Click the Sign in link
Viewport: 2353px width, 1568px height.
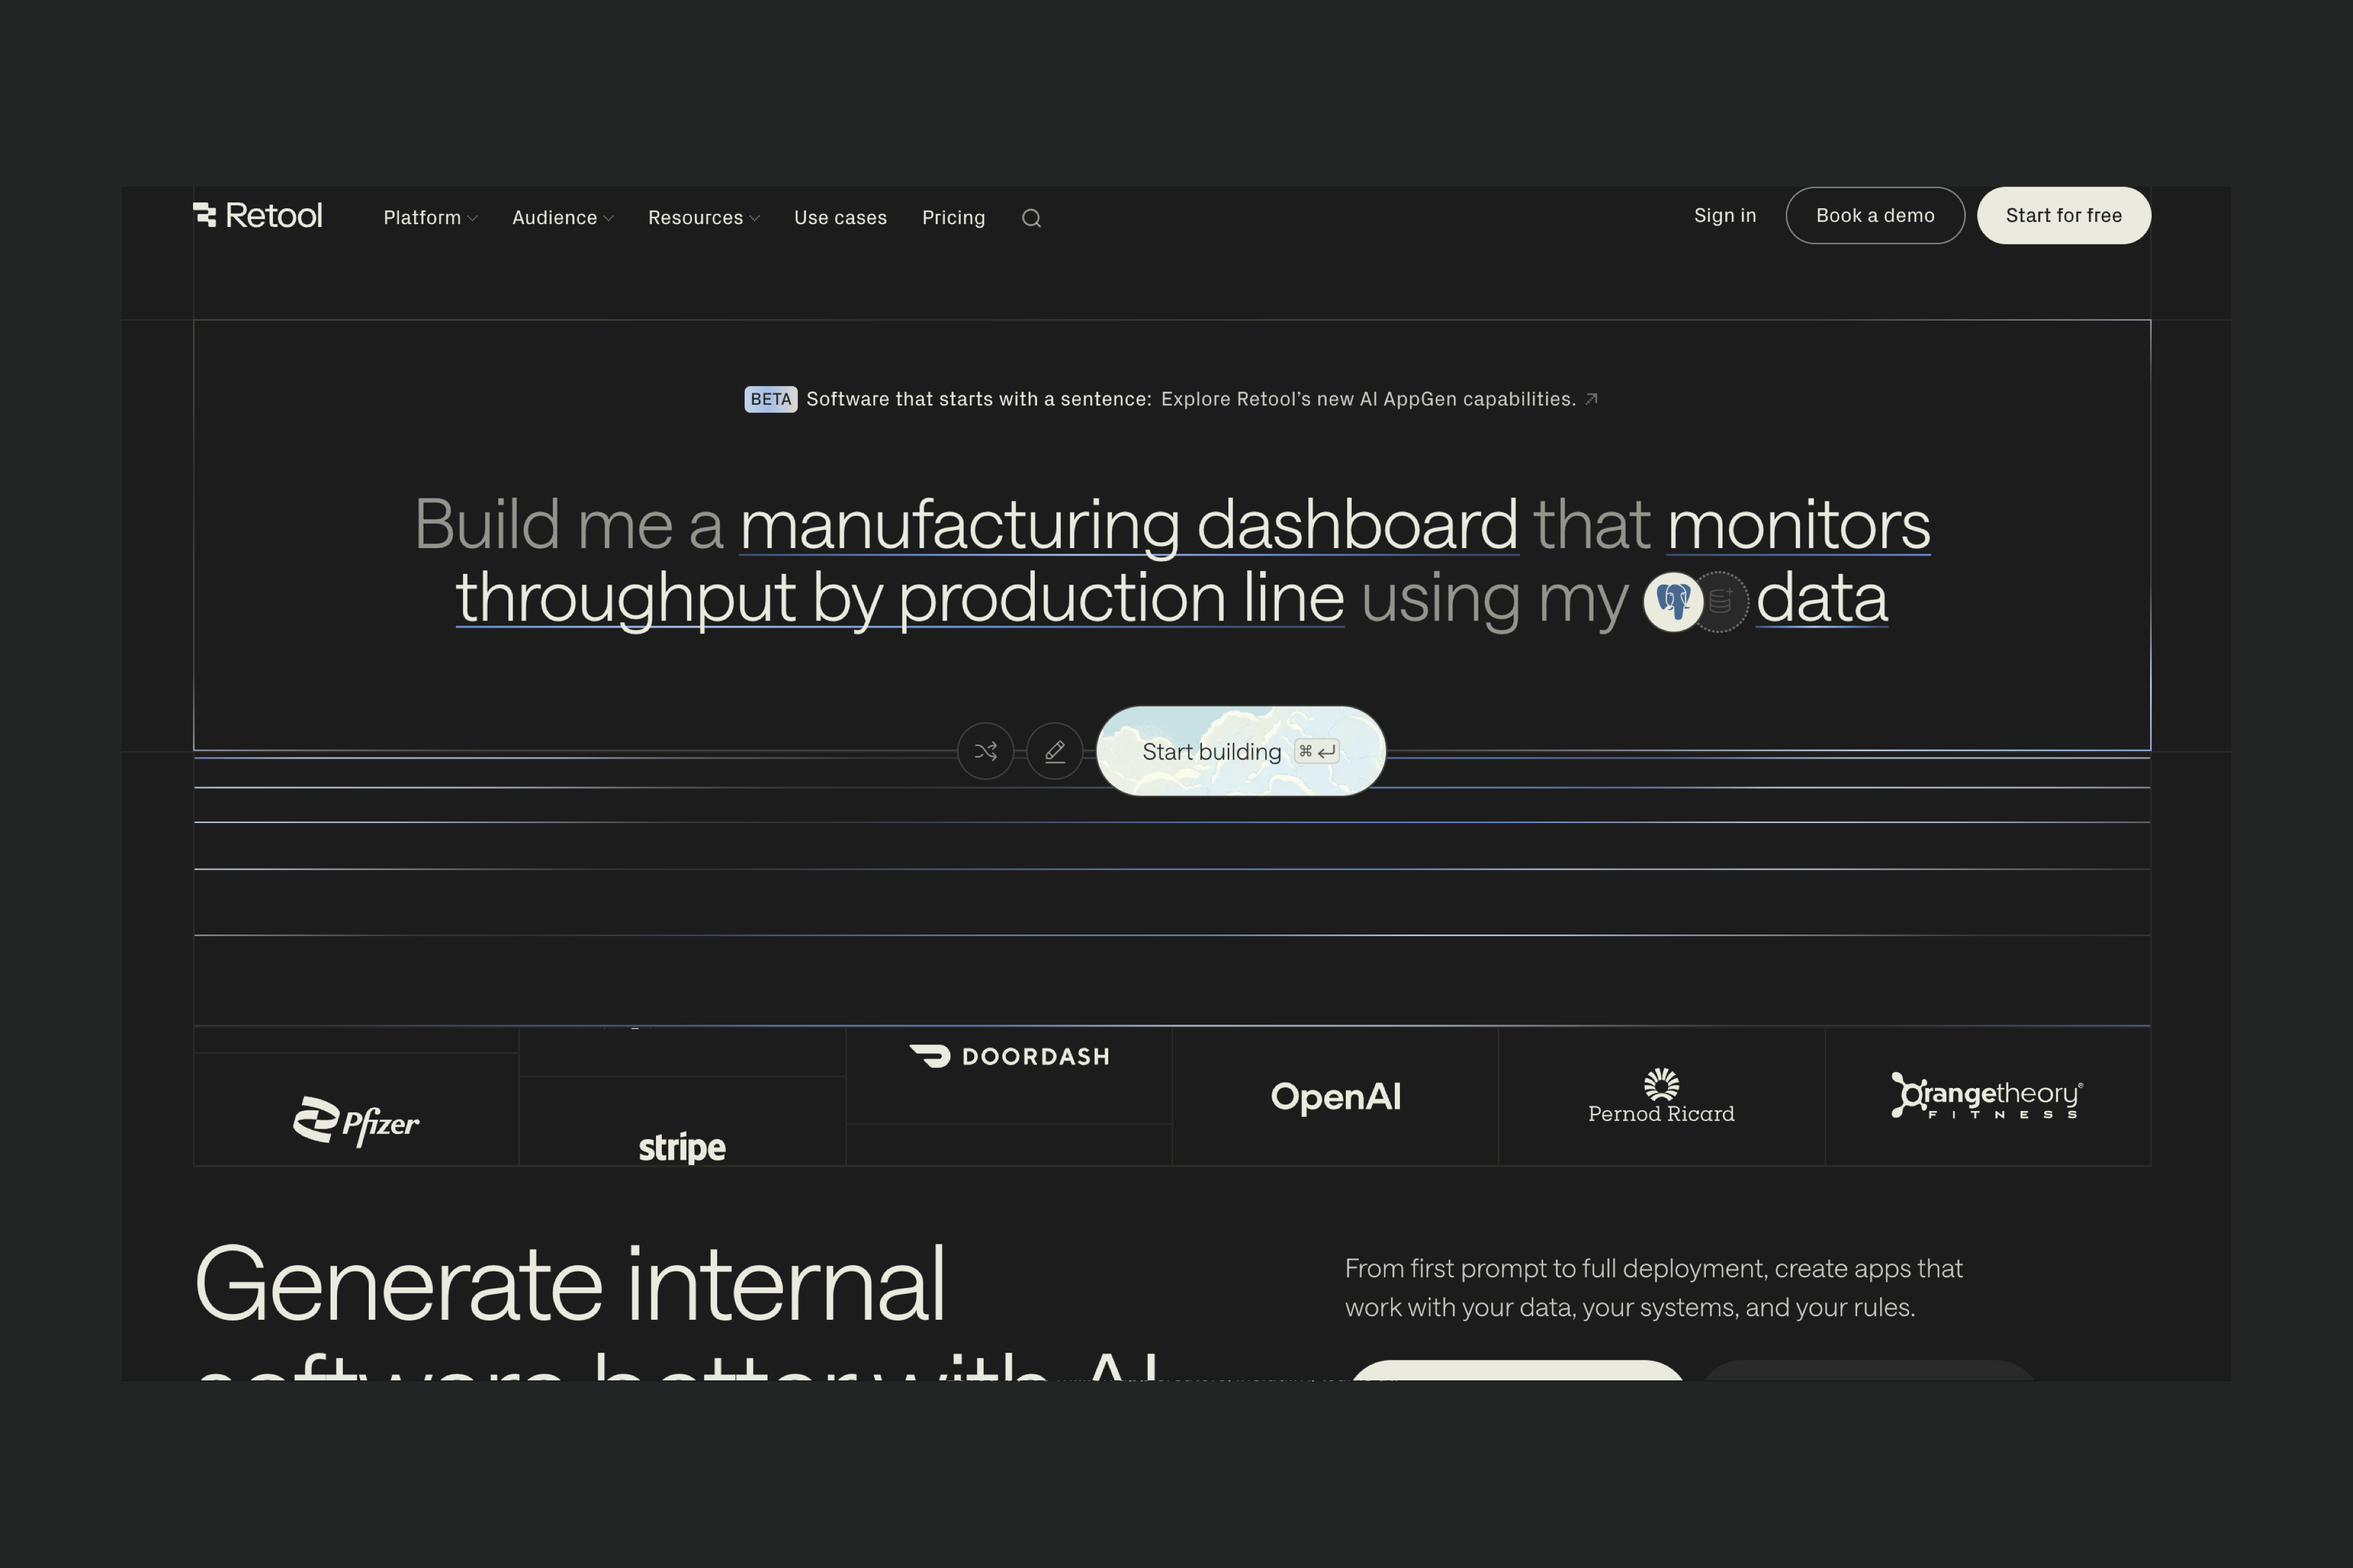(x=1724, y=215)
